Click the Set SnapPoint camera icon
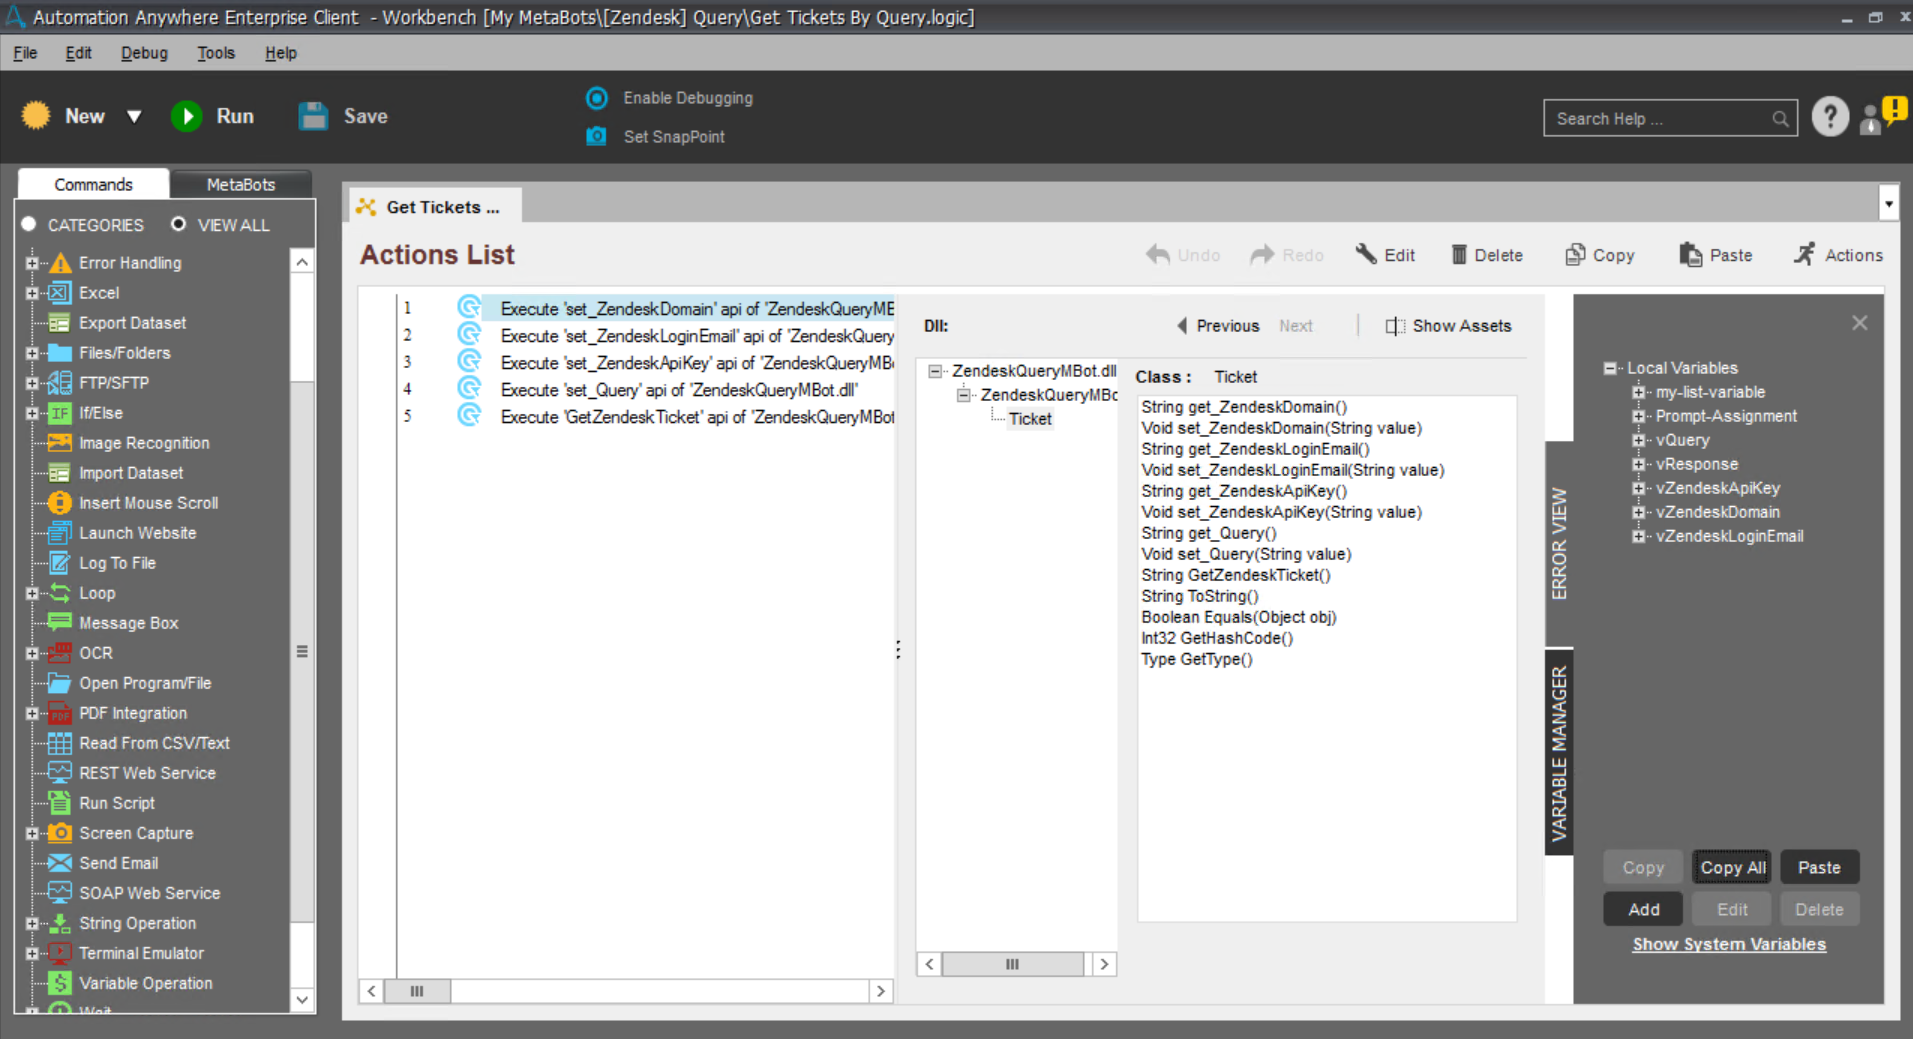This screenshot has height=1039, width=1913. click(x=596, y=136)
